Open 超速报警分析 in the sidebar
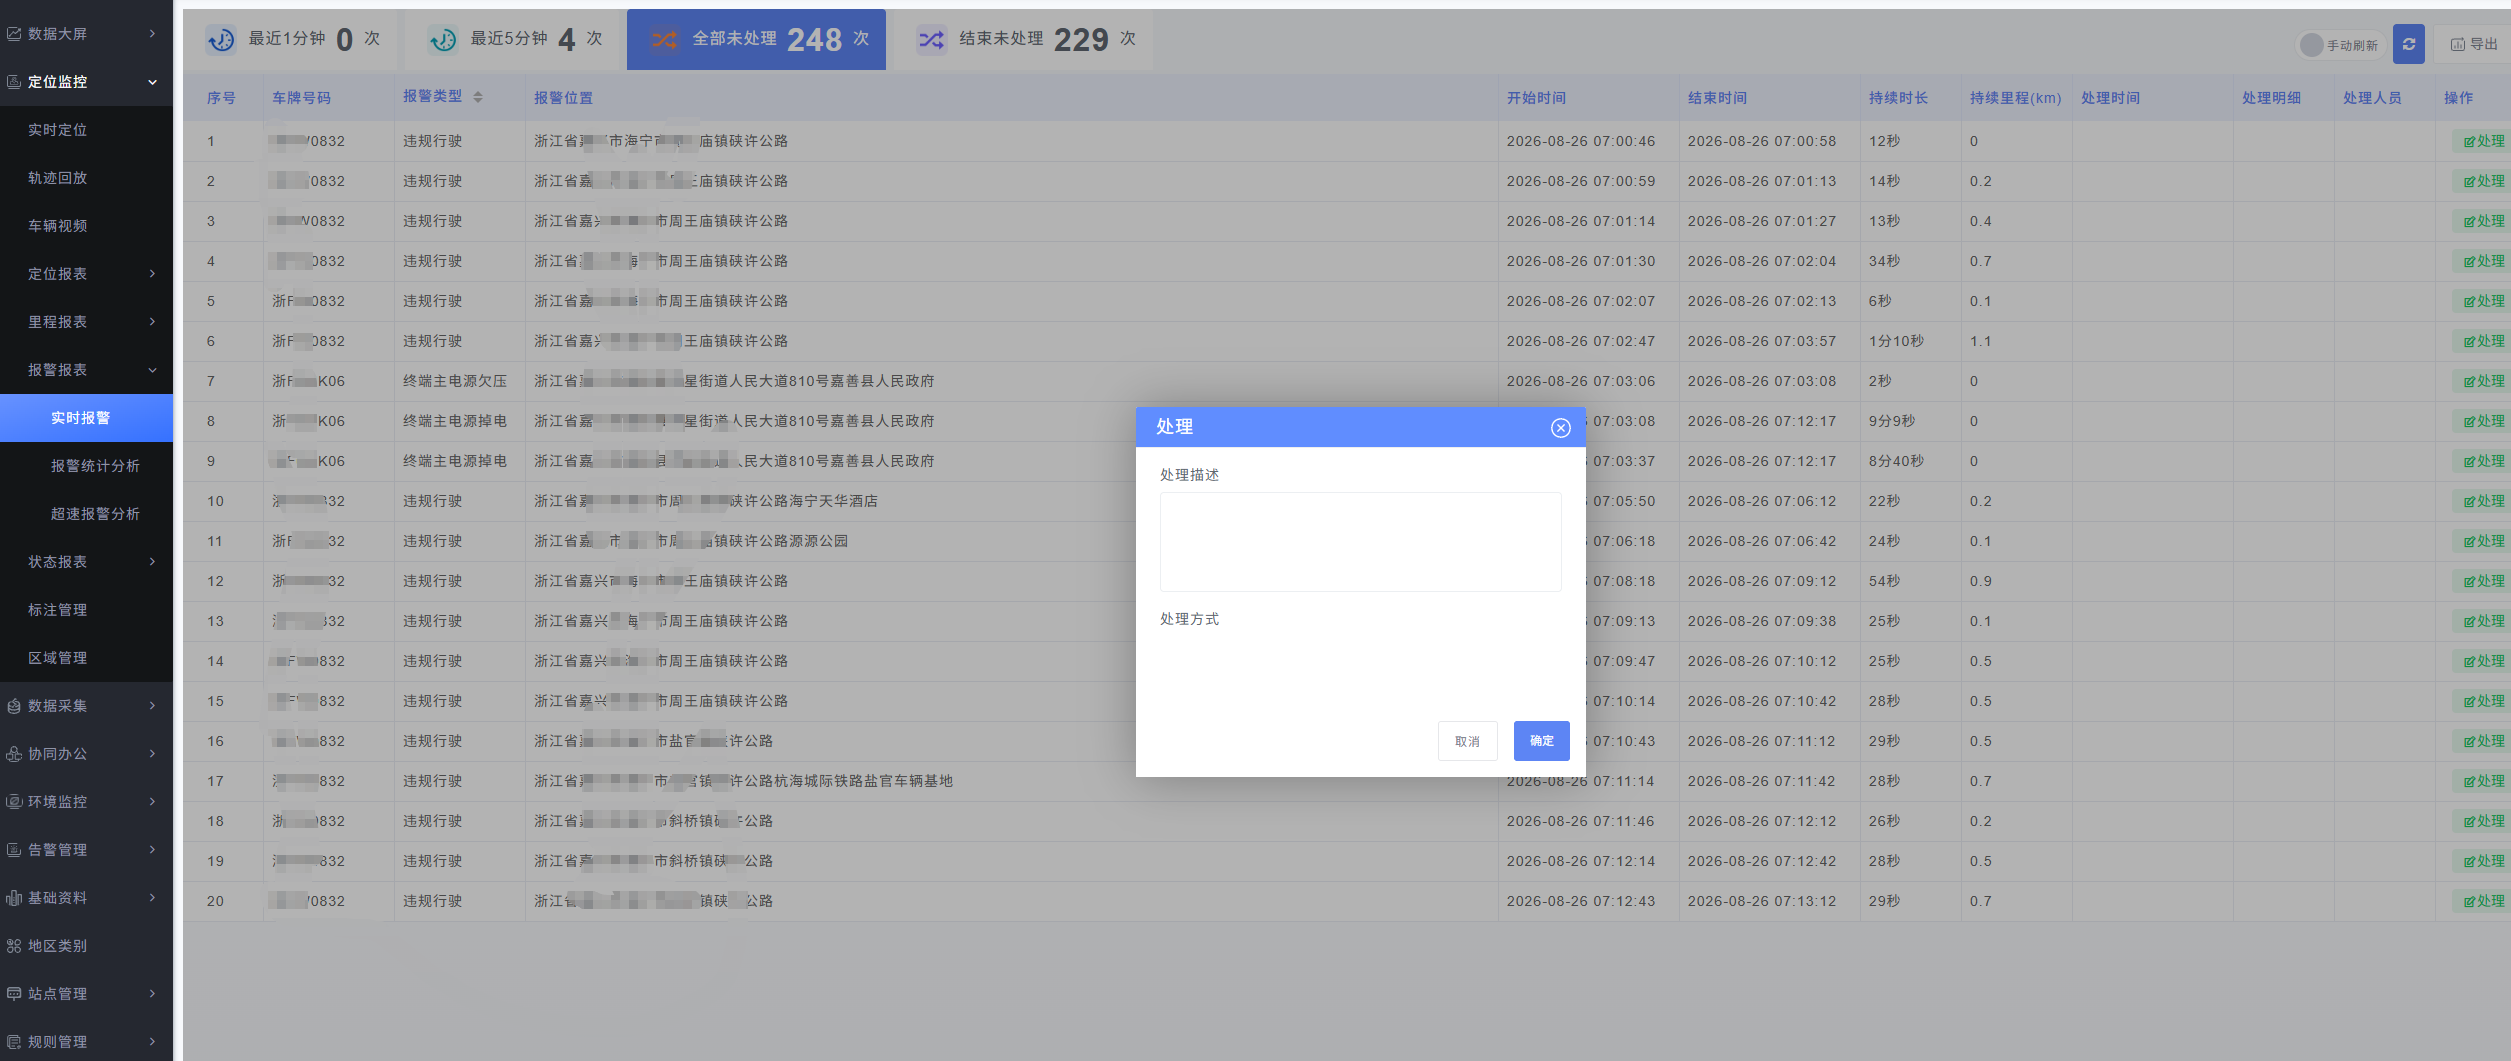This screenshot has height=1061, width=2511. (86, 513)
